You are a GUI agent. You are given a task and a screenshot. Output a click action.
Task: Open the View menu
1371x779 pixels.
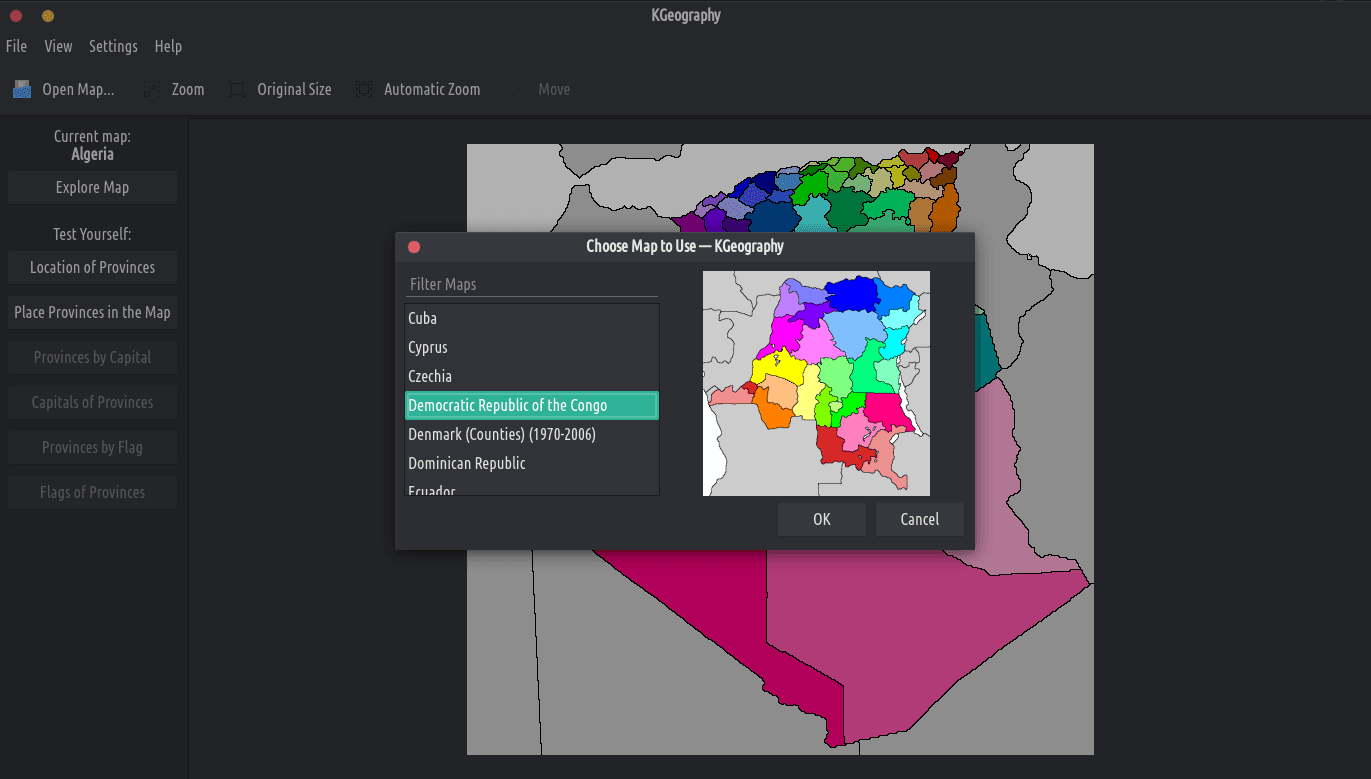click(x=58, y=47)
